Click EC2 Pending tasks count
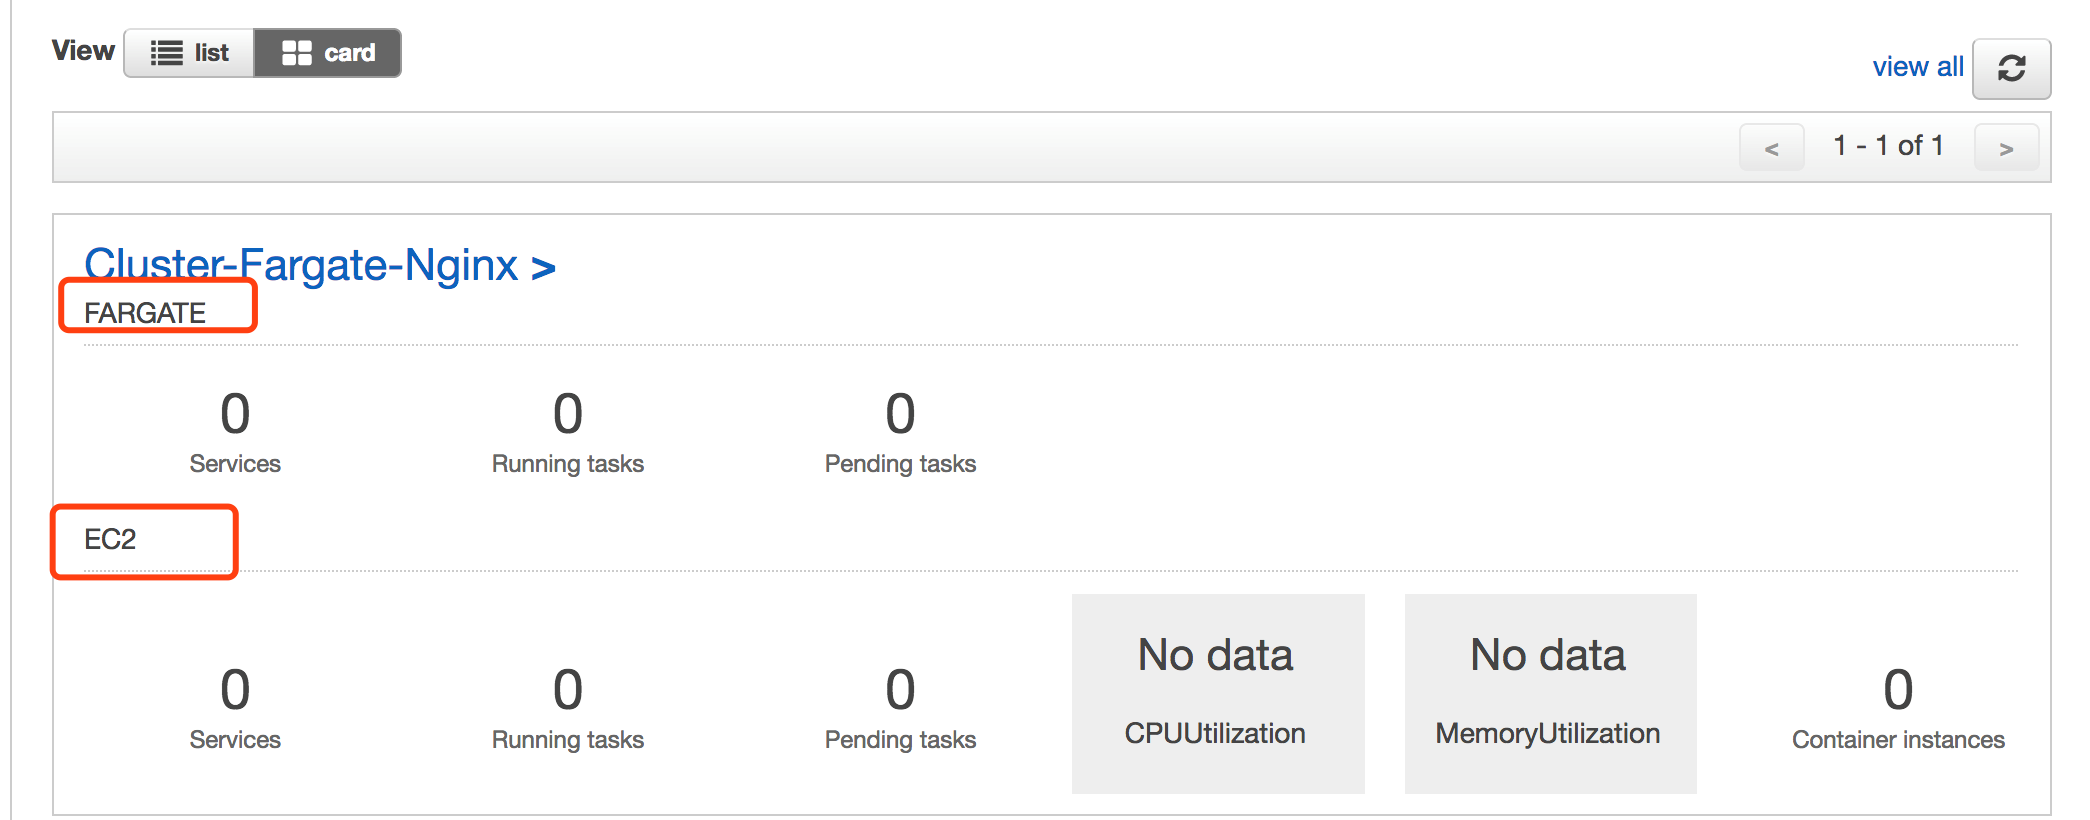Screen dimensions: 2090x820 tap(900, 690)
